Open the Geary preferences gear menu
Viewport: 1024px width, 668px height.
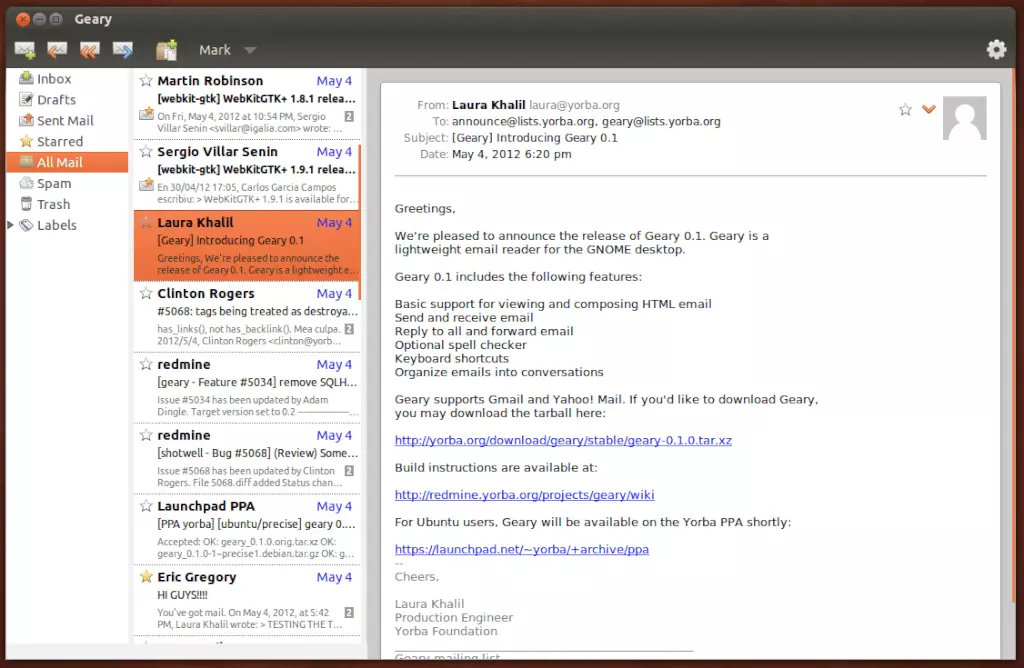click(x=996, y=48)
